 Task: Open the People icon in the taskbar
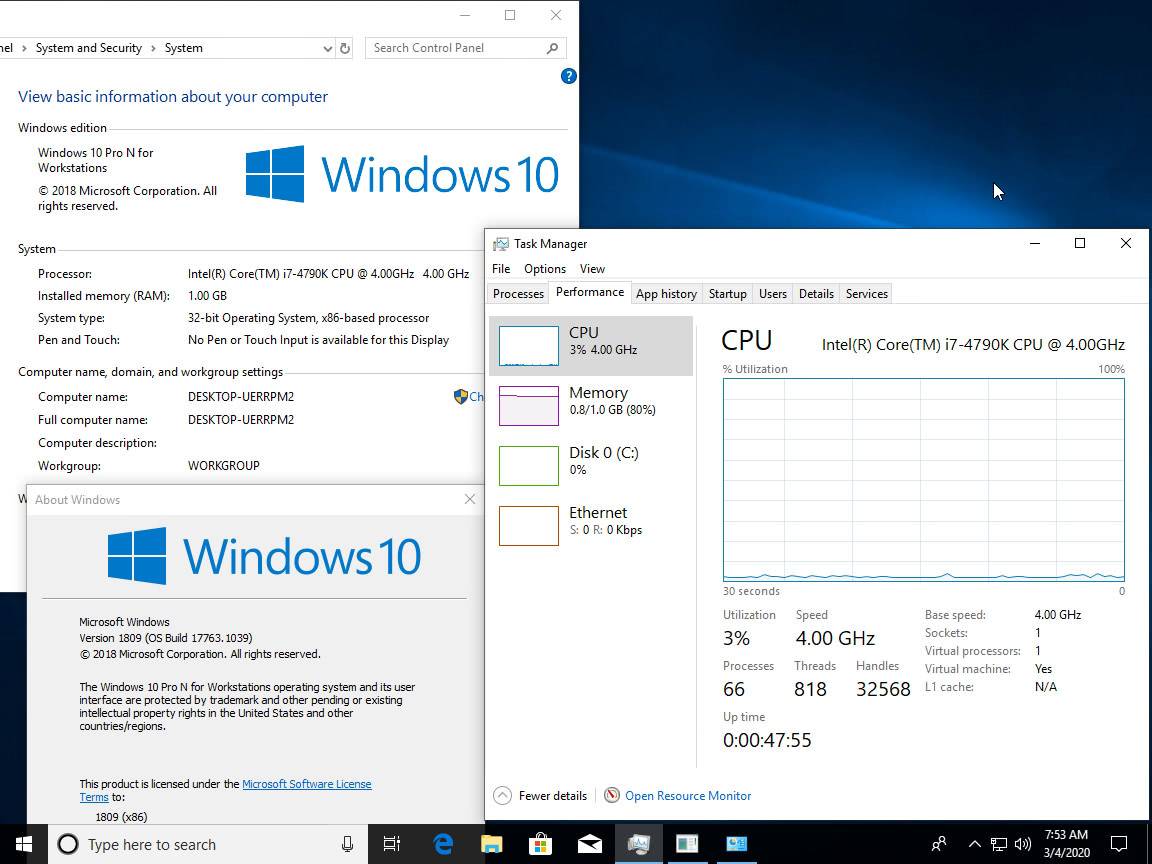(x=938, y=844)
